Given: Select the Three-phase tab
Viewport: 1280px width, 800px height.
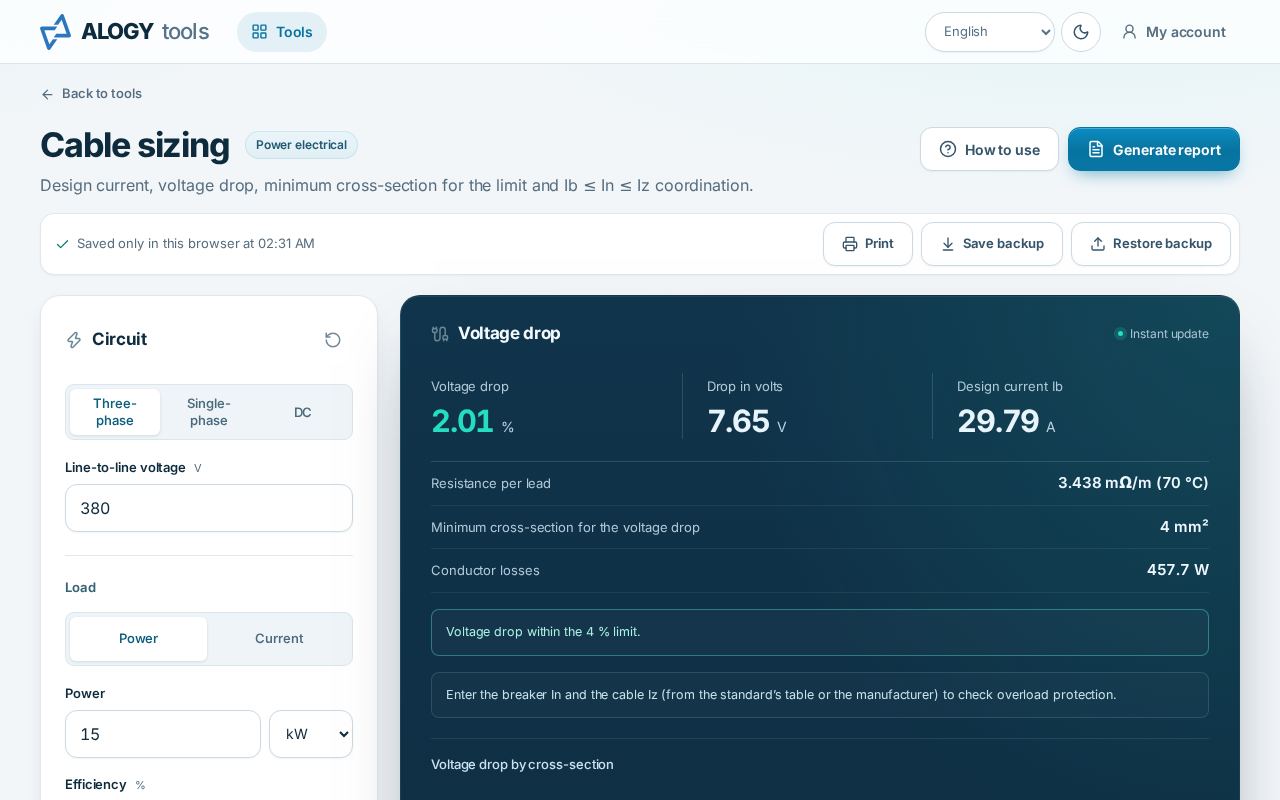Looking at the screenshot, I should [x=115, y=412].
